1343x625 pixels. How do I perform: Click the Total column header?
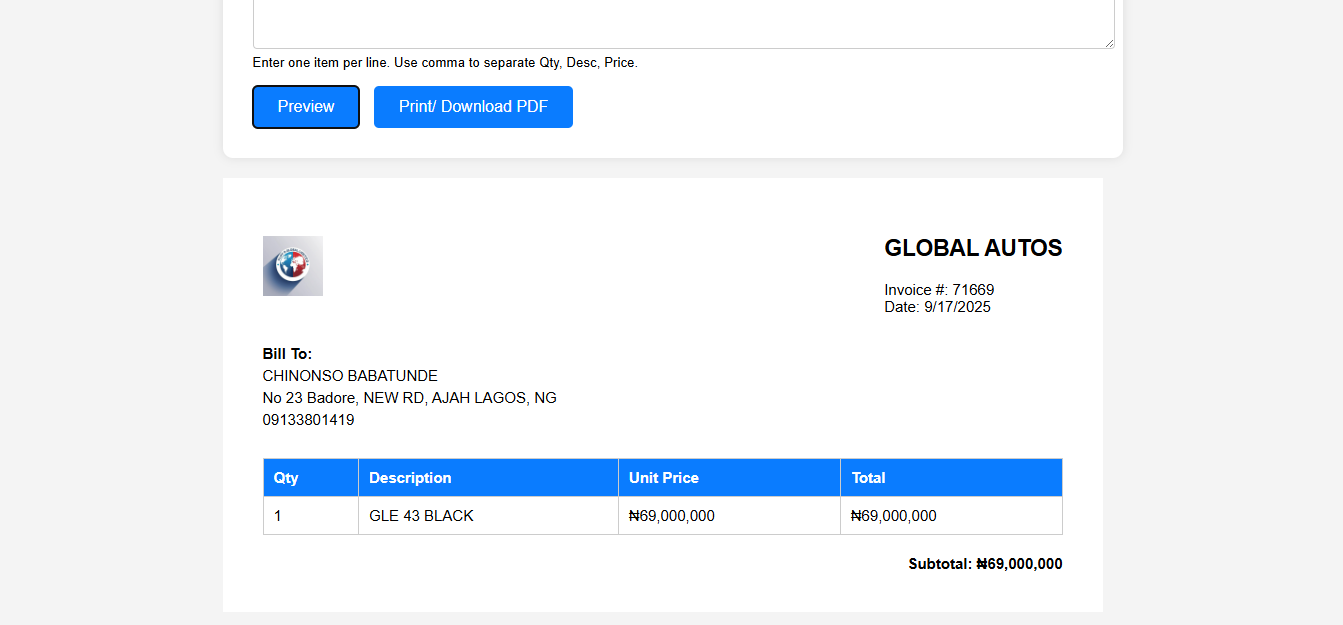coord(869,478)
